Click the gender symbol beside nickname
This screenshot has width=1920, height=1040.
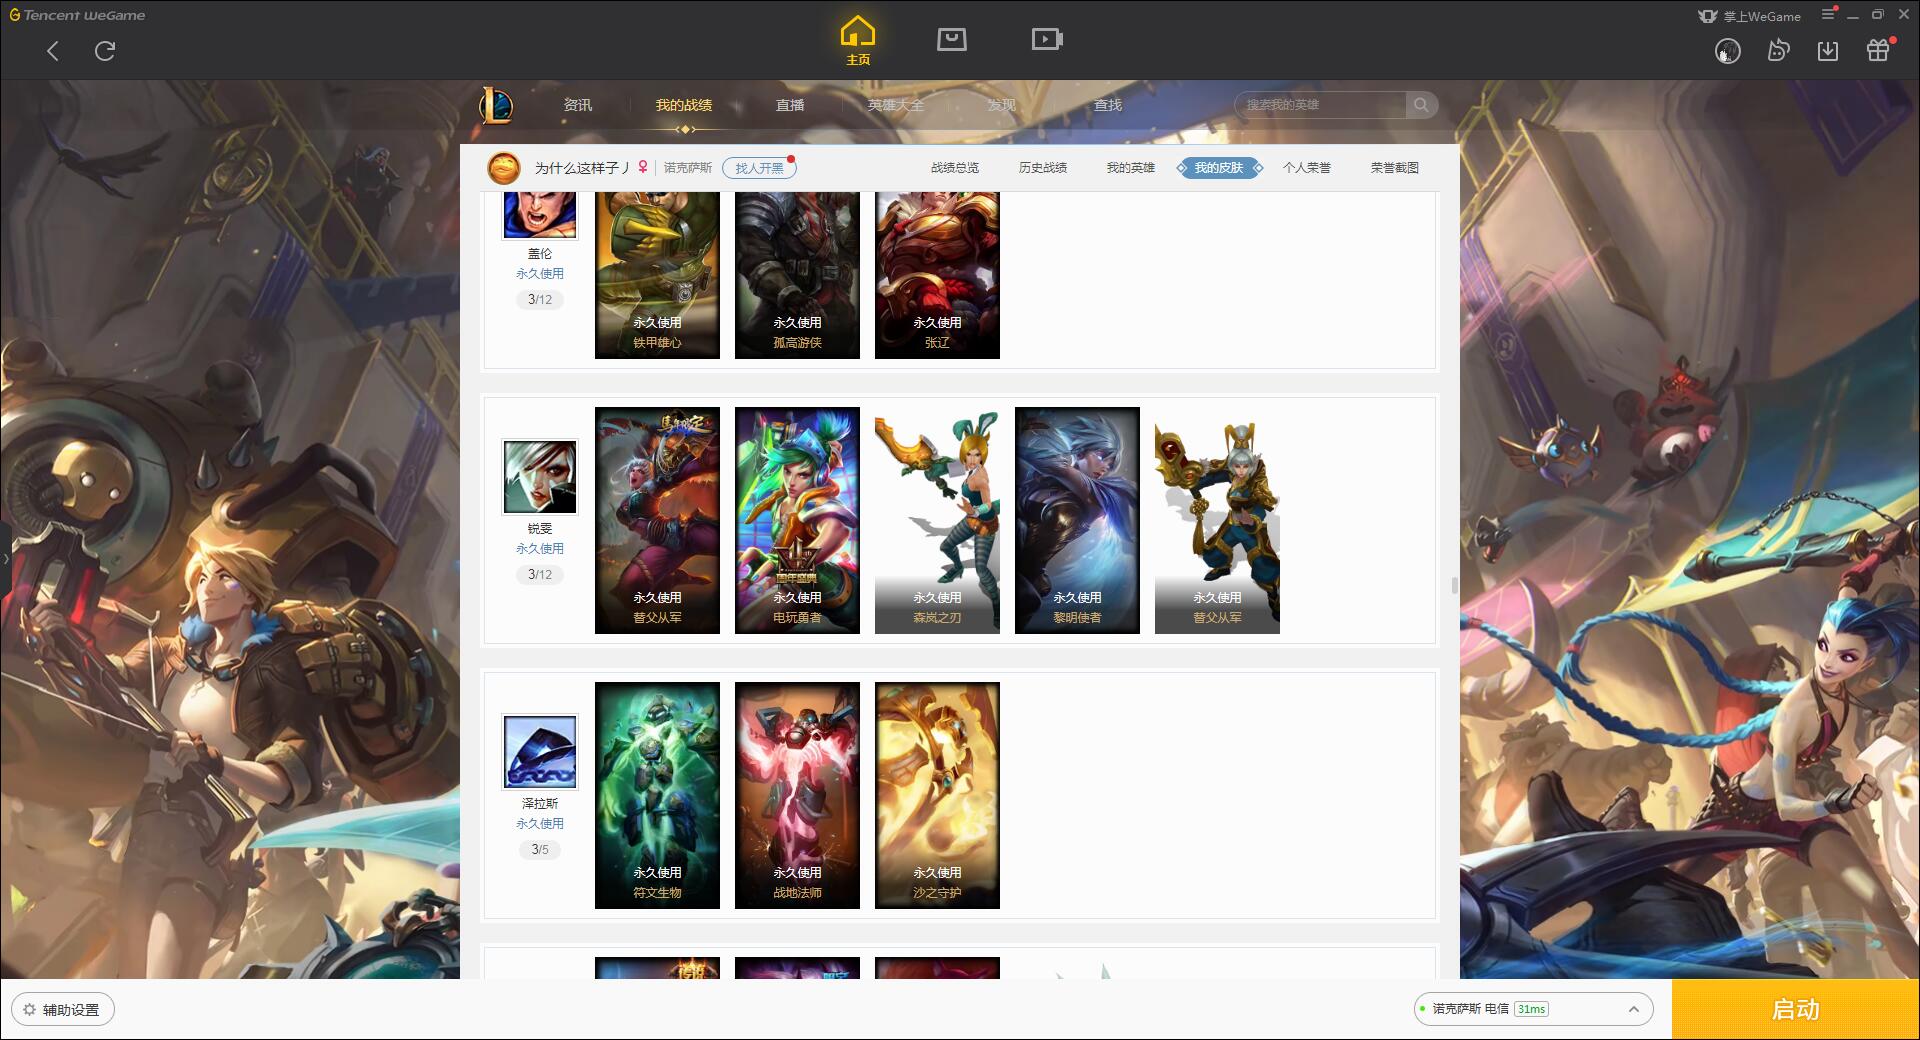(643, 167)
